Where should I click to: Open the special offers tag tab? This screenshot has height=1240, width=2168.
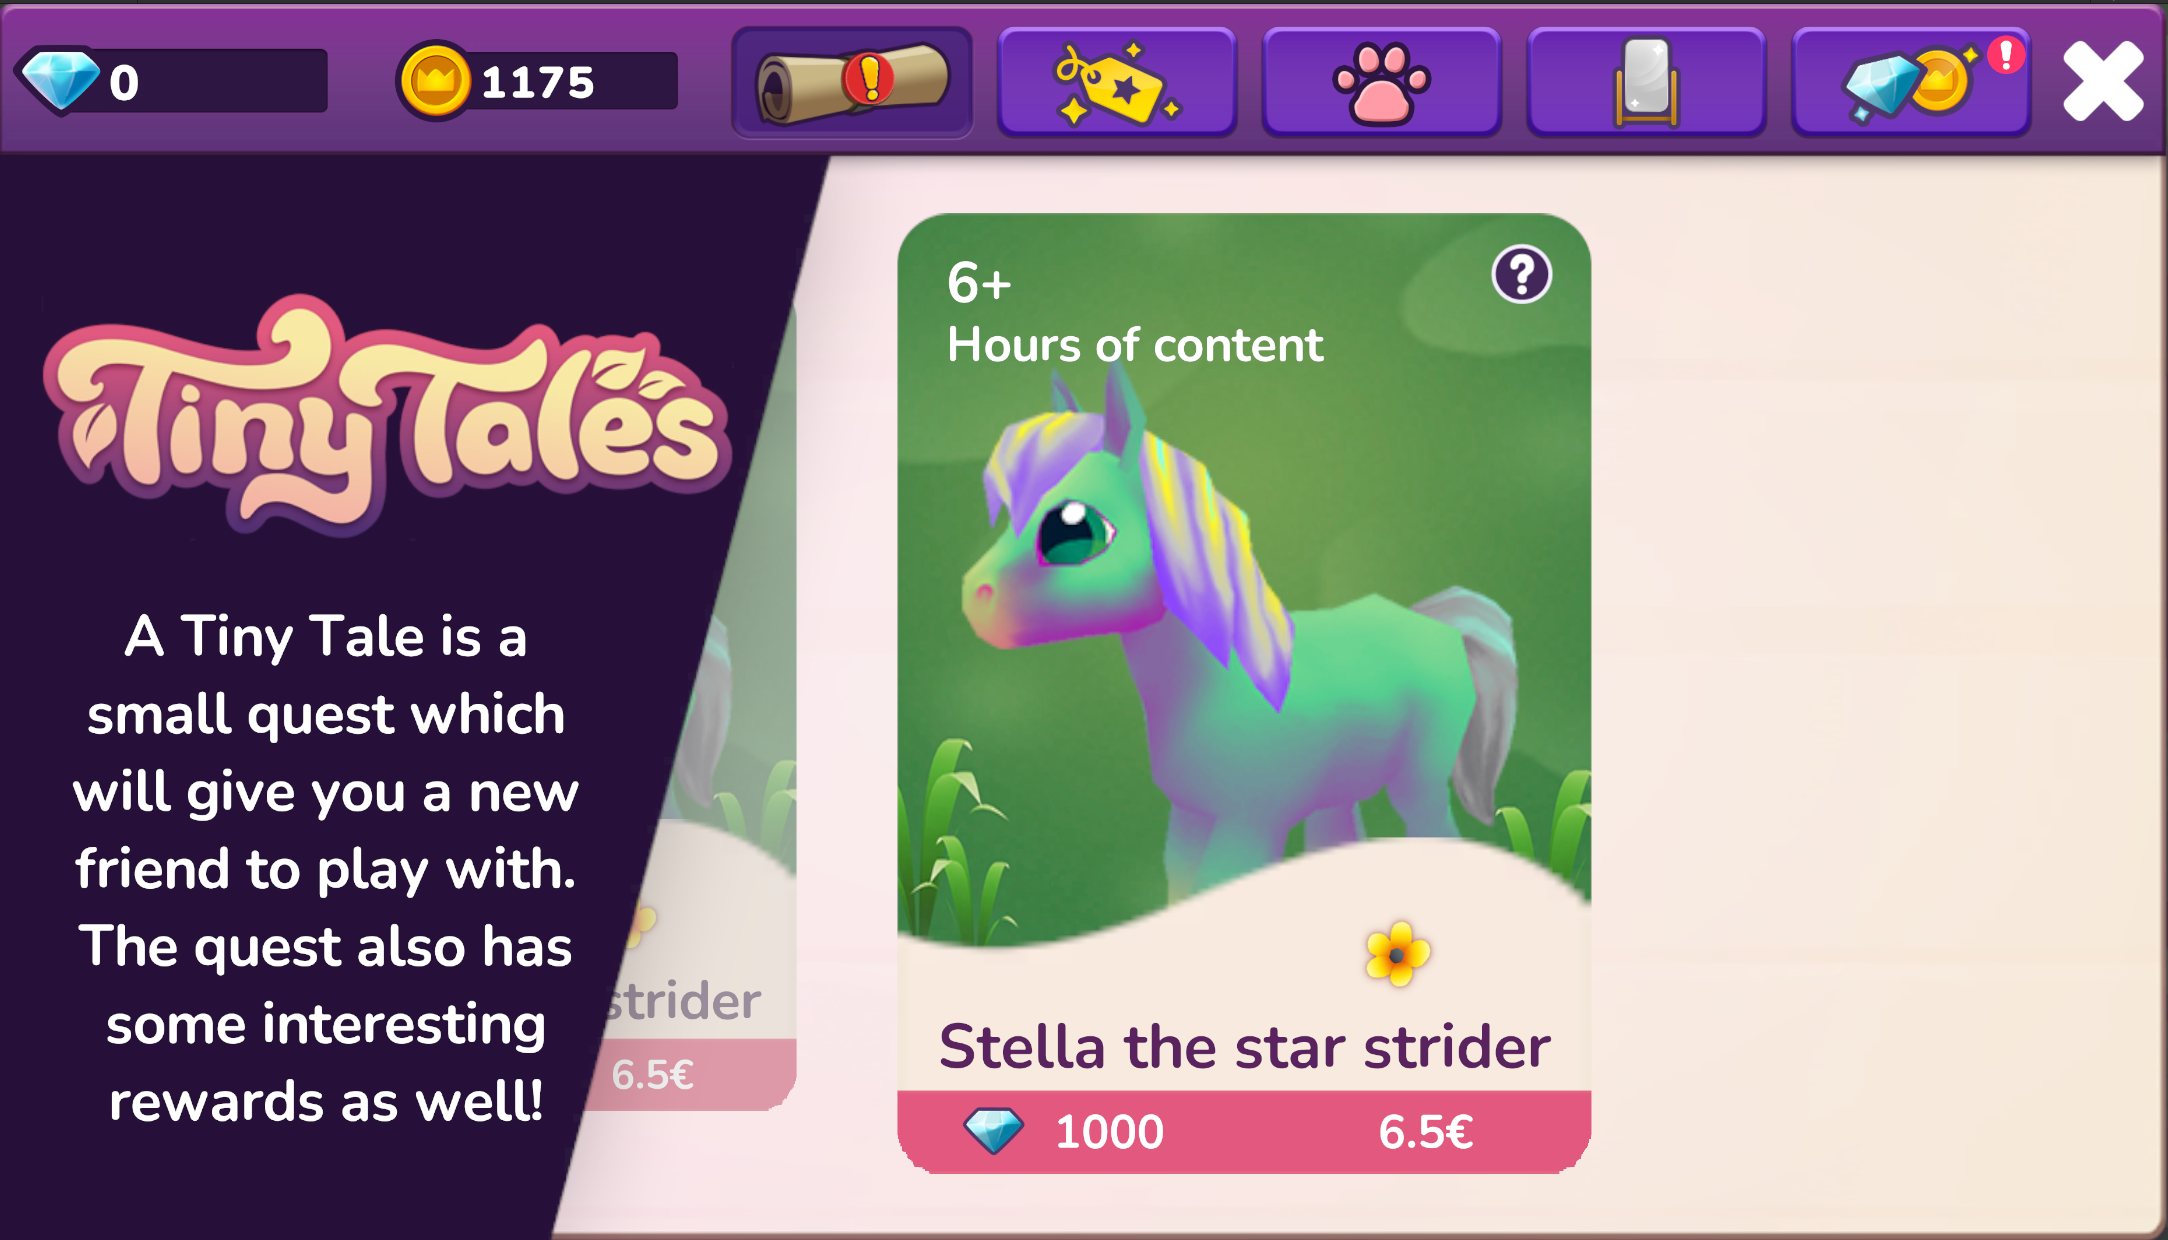(x=1117, y=83)
